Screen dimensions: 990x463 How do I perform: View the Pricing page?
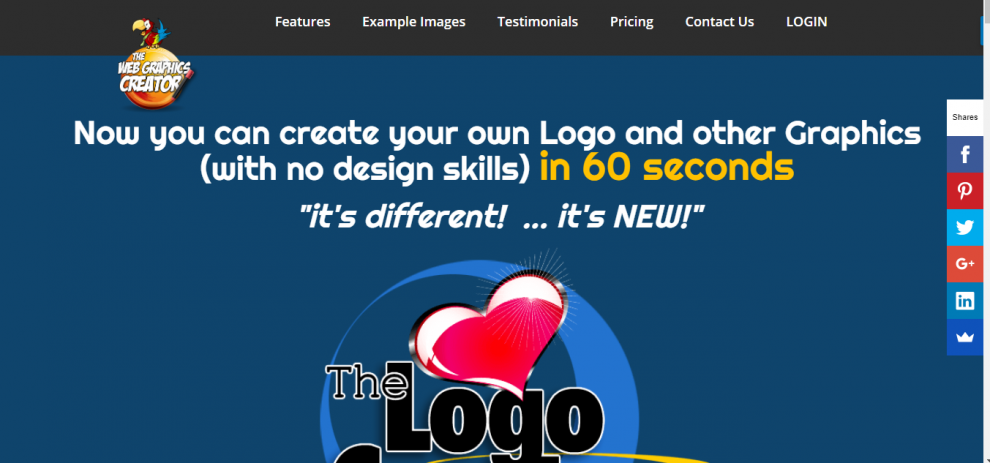click(631, 21)
